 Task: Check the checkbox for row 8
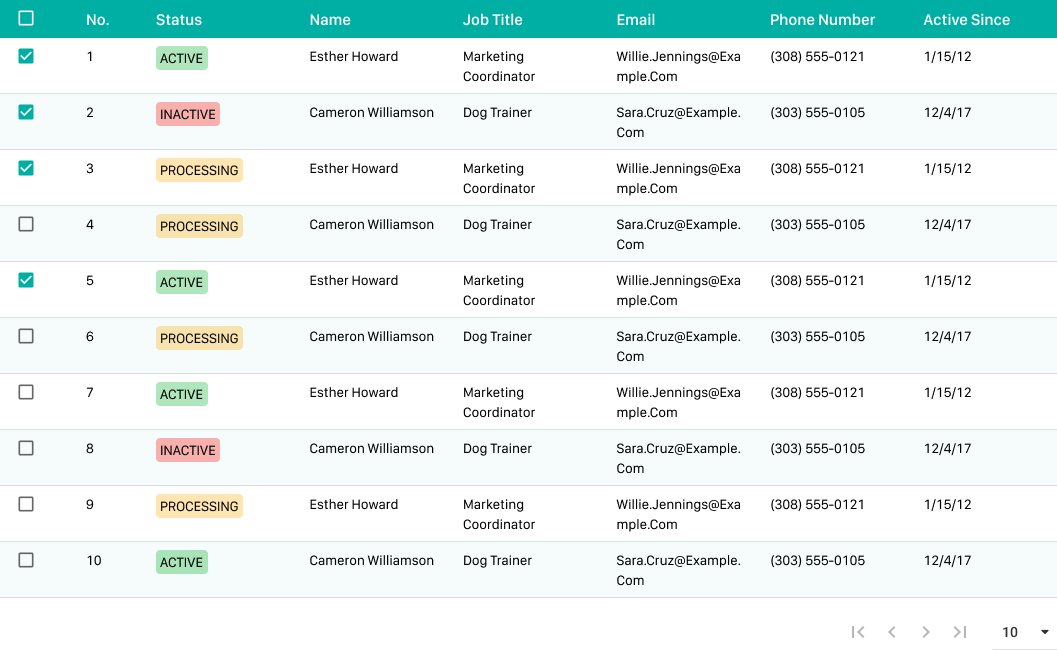[x=26, y=448]
